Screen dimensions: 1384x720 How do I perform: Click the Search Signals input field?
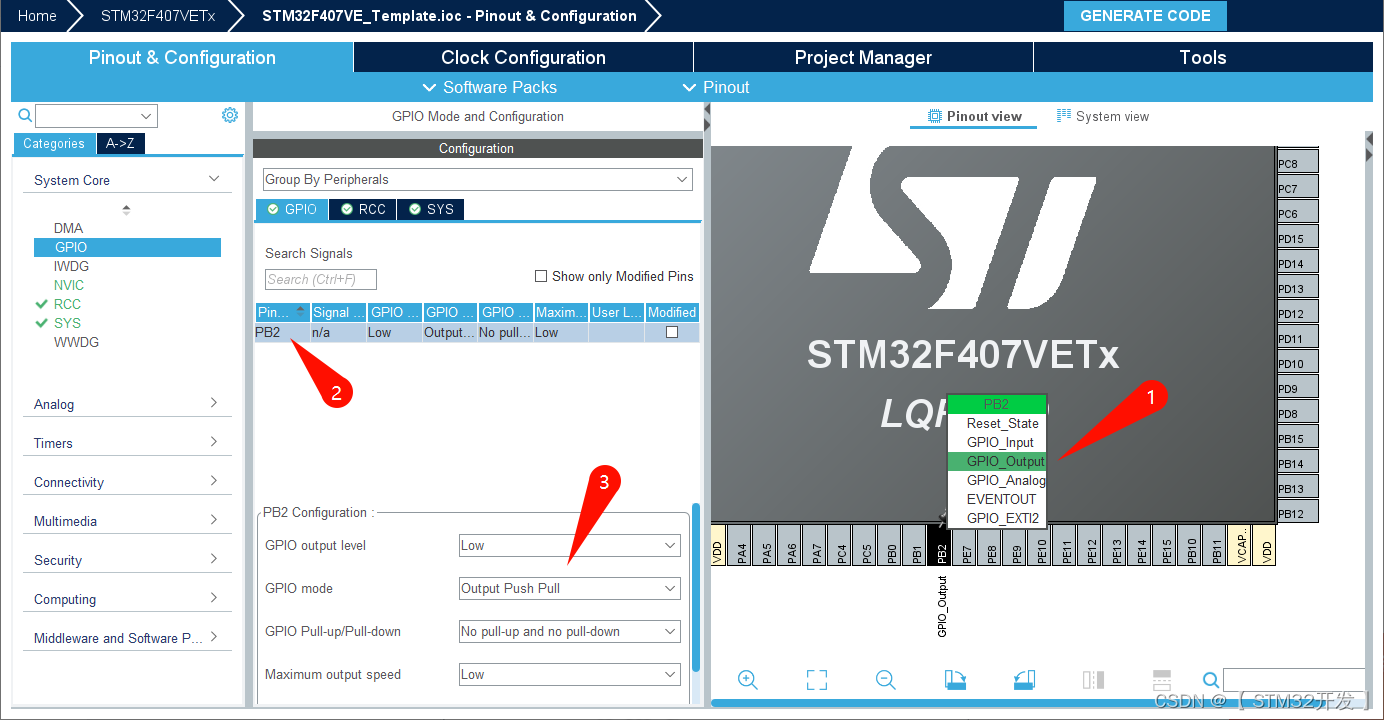[321, 280]
